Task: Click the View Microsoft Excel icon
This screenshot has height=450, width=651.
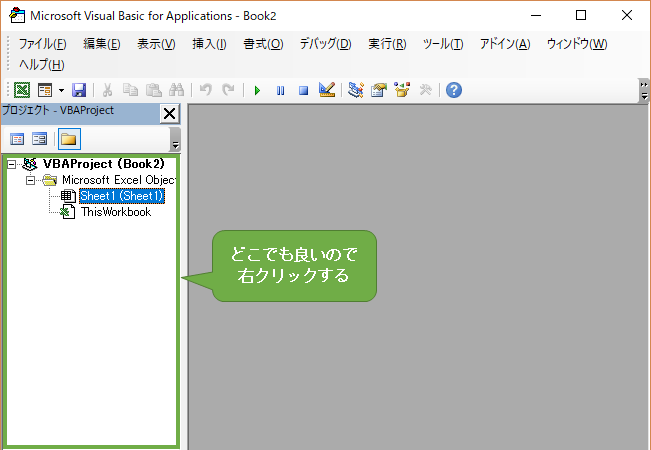Action: pos(22,90)
